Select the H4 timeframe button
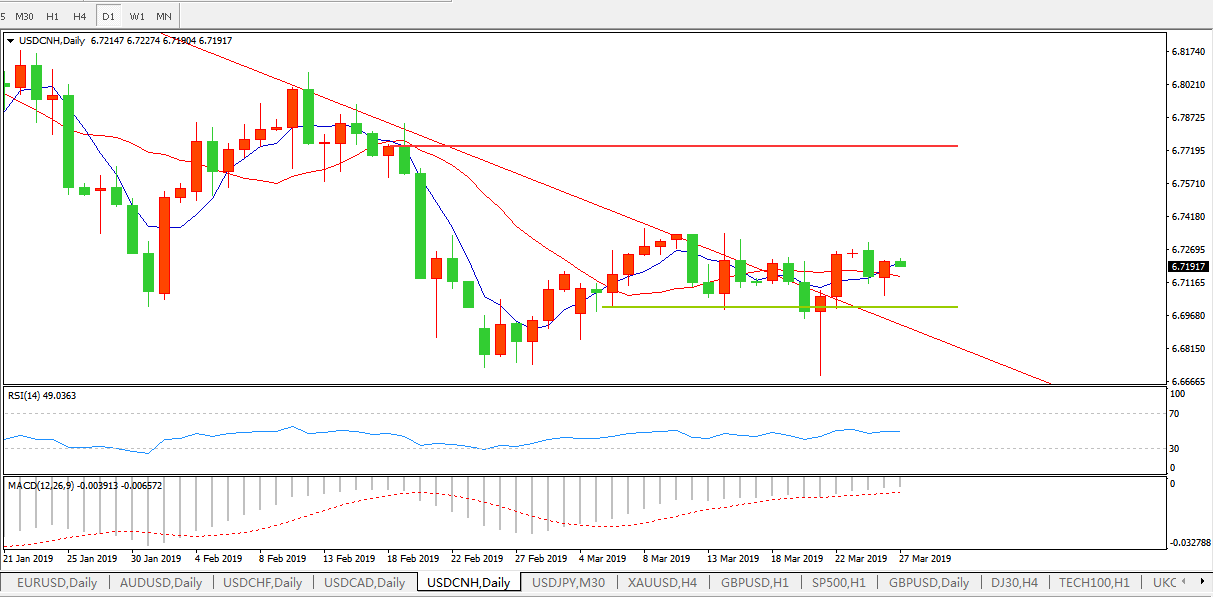1213x597 pixels. click(80, 17)
